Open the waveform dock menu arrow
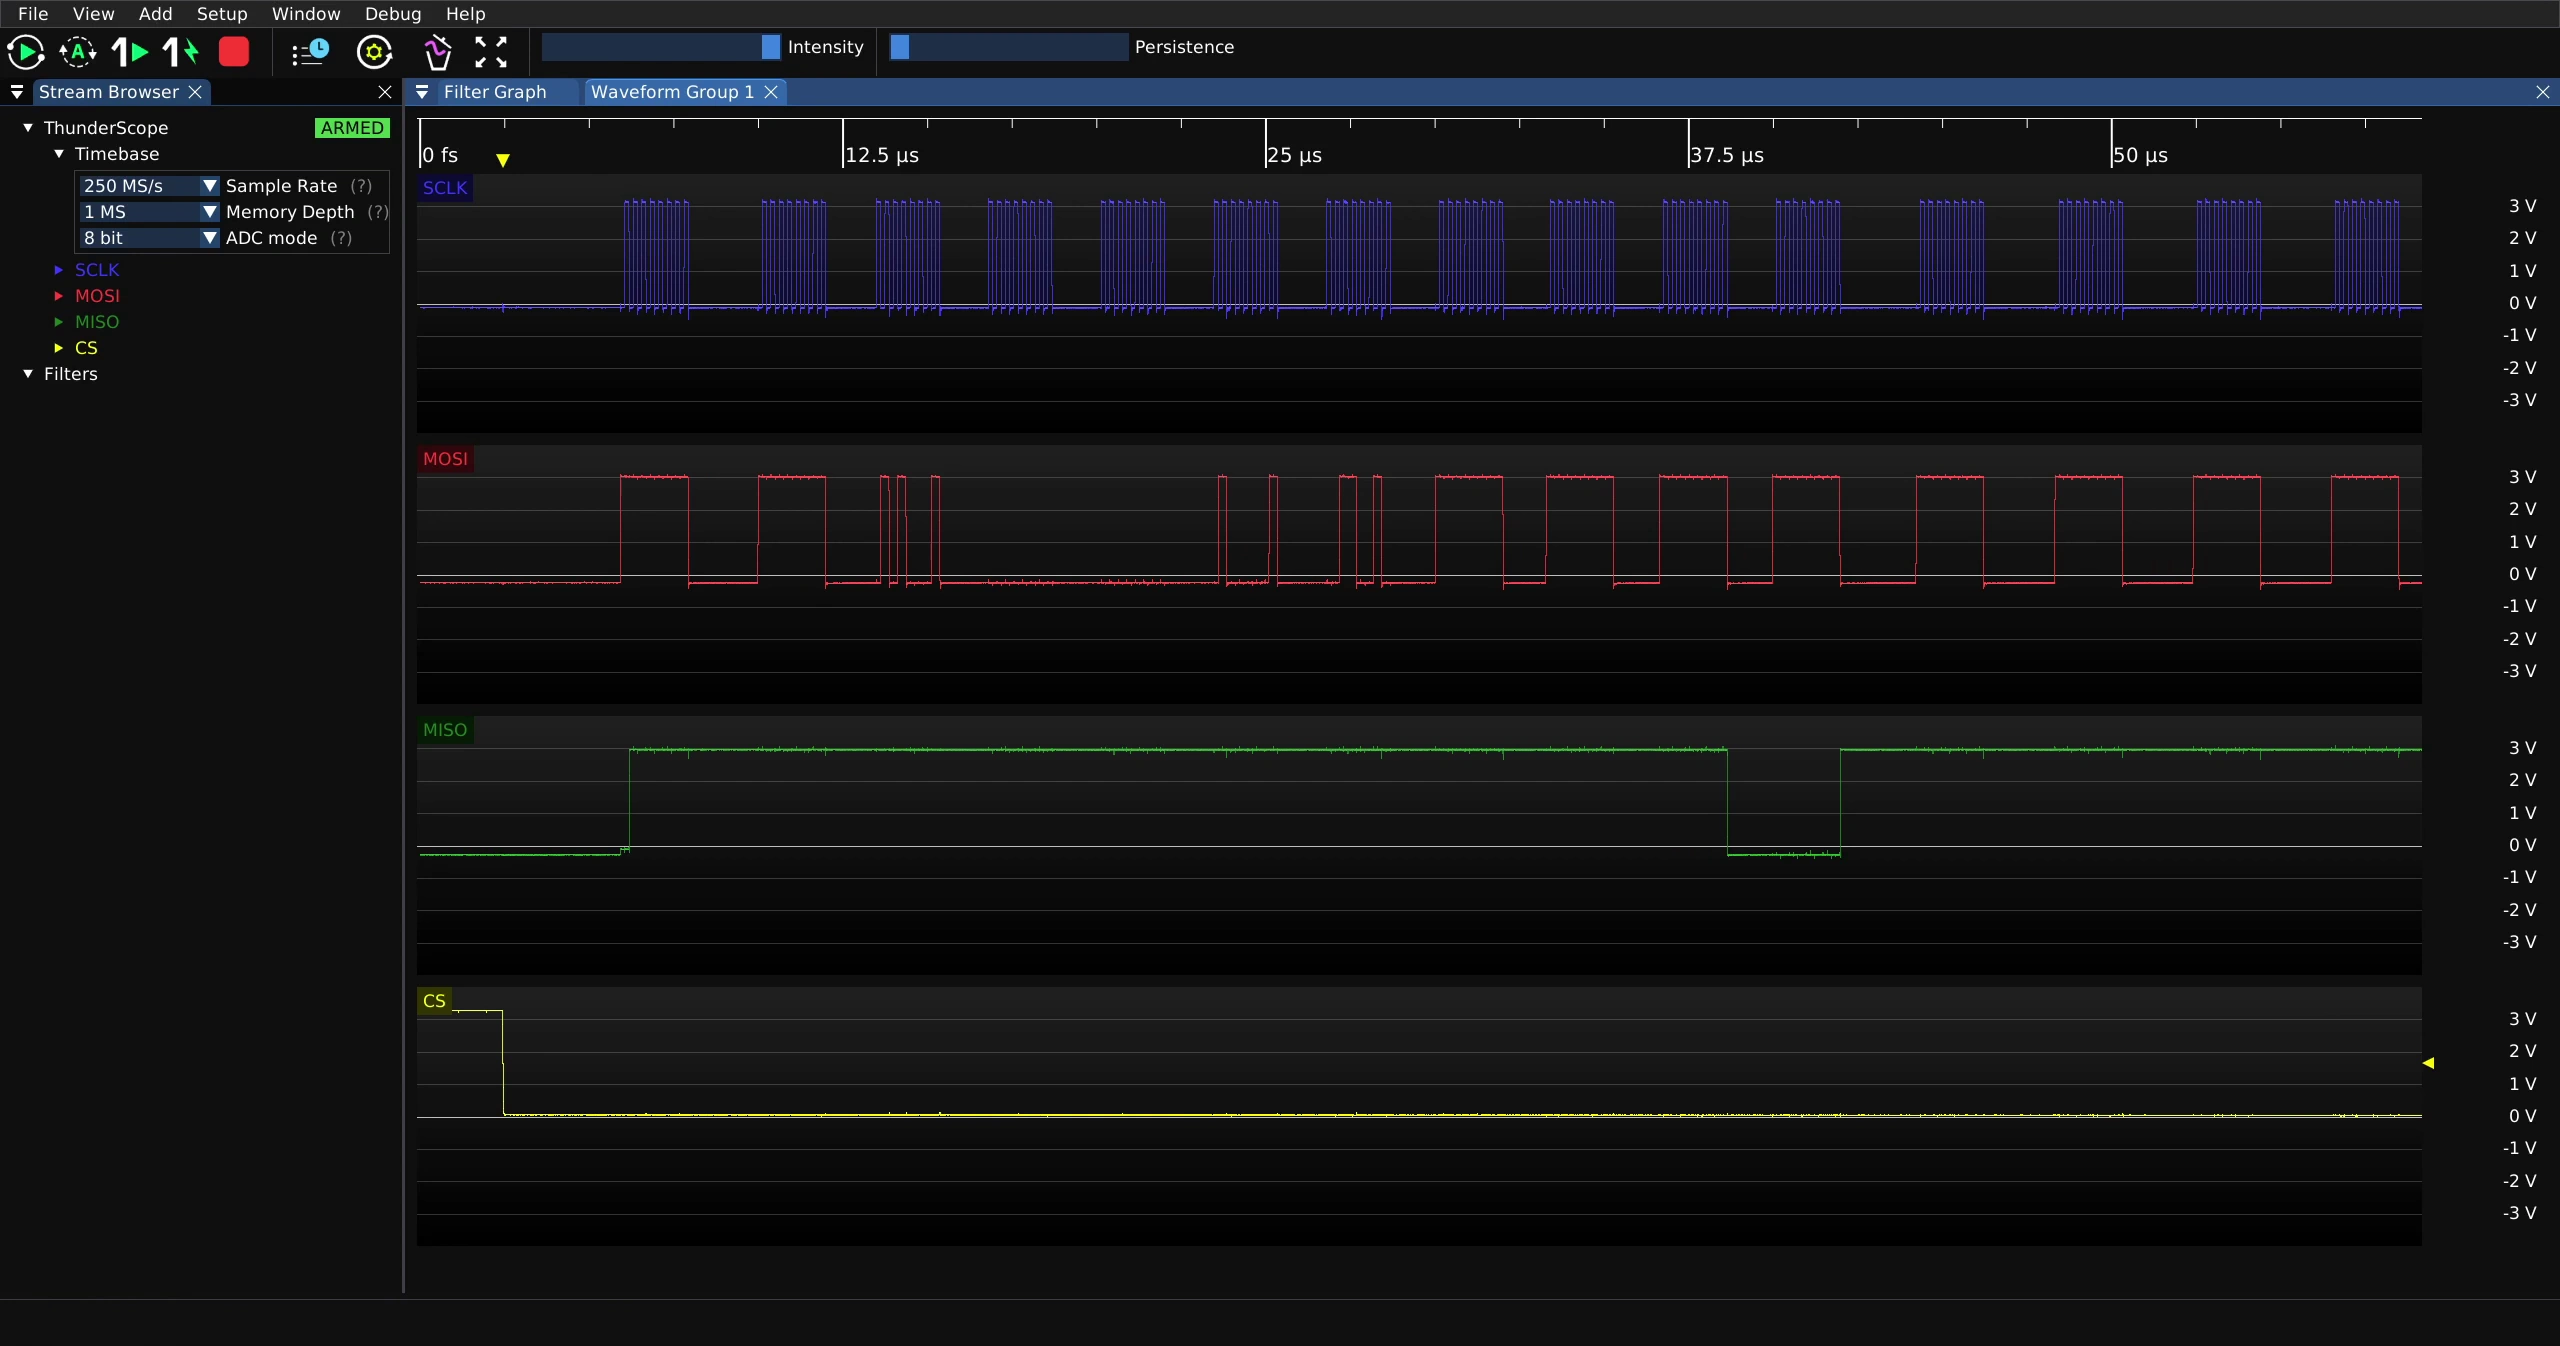The image size is (2560, 1346). (422, 92)
